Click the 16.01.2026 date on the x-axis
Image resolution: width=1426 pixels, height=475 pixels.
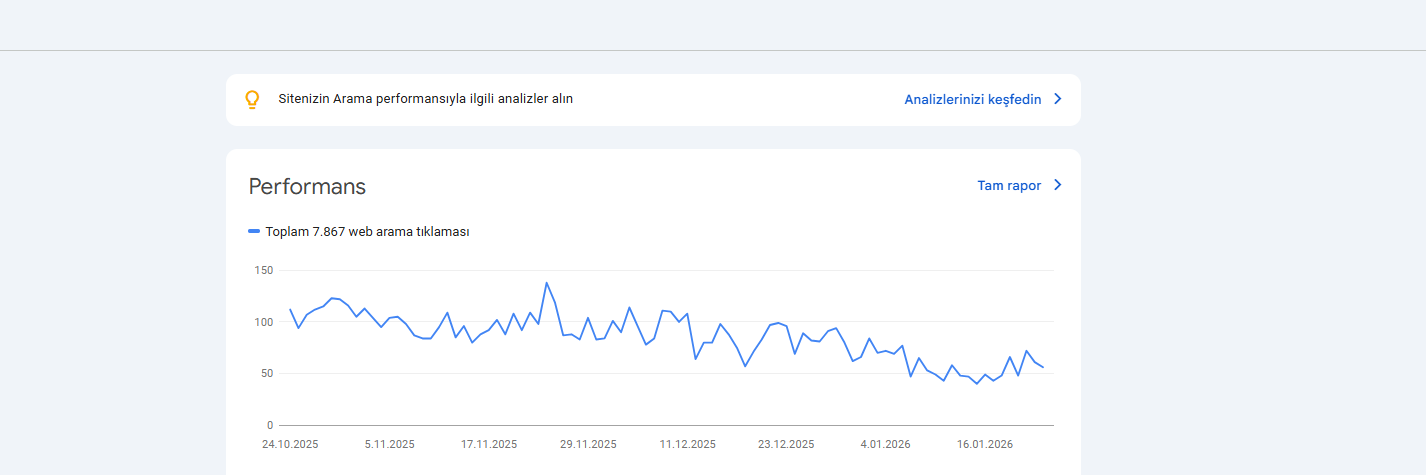(x=985, y=445)
